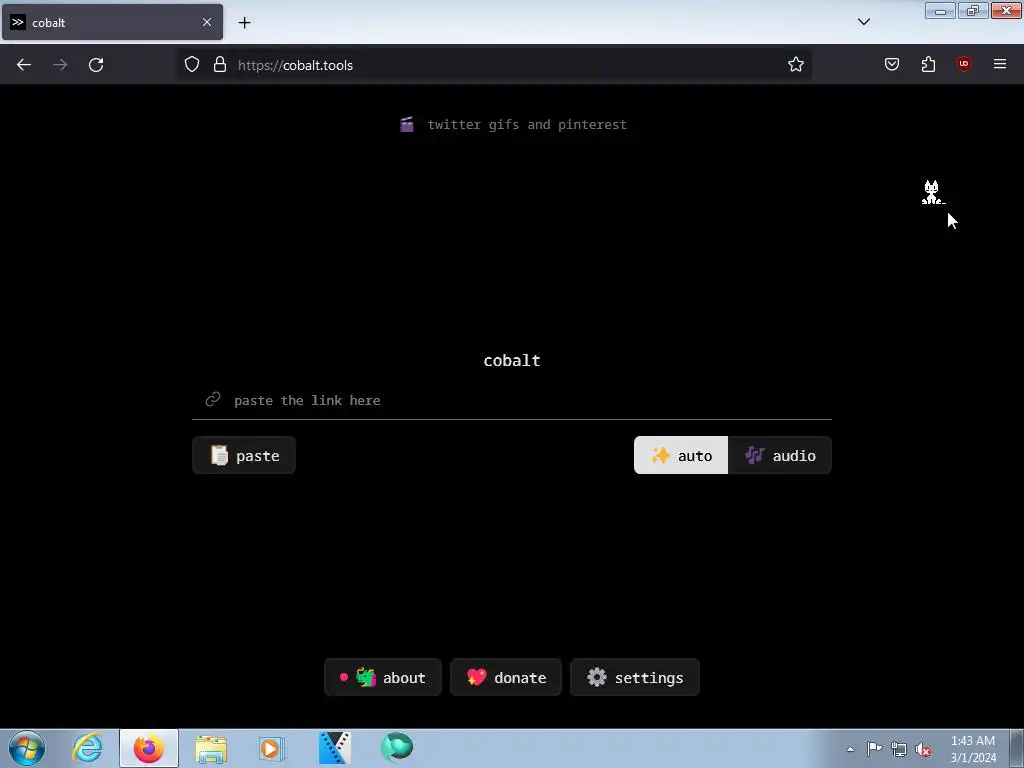
Task: Open the donate button
Action: point(506,677)
